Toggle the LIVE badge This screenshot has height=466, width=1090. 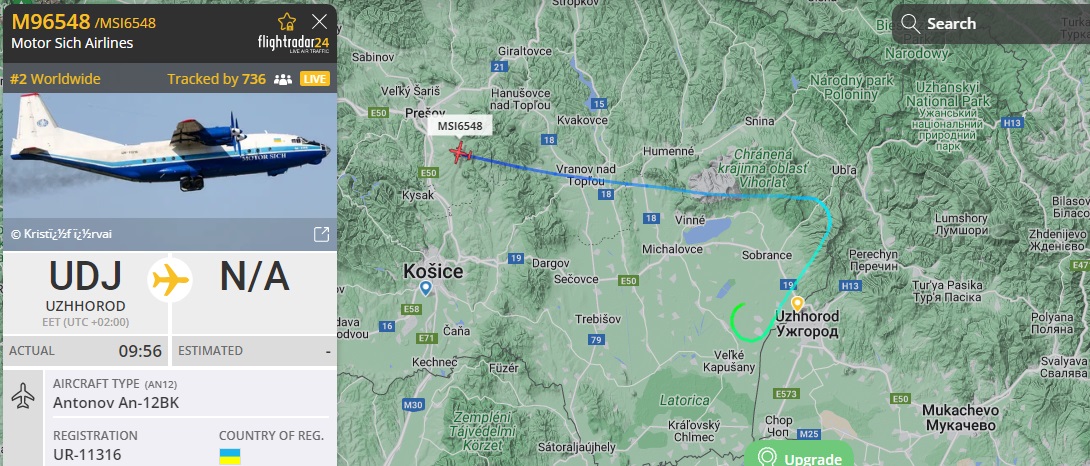[x=315, y=79]
